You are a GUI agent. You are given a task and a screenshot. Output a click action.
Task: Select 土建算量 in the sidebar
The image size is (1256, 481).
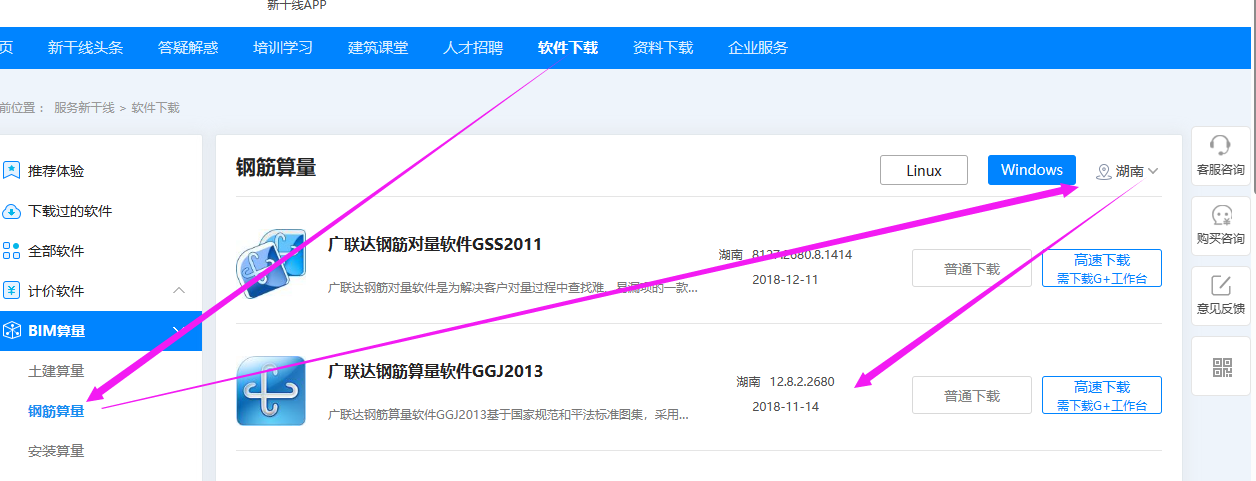click(x=56, y=371)
